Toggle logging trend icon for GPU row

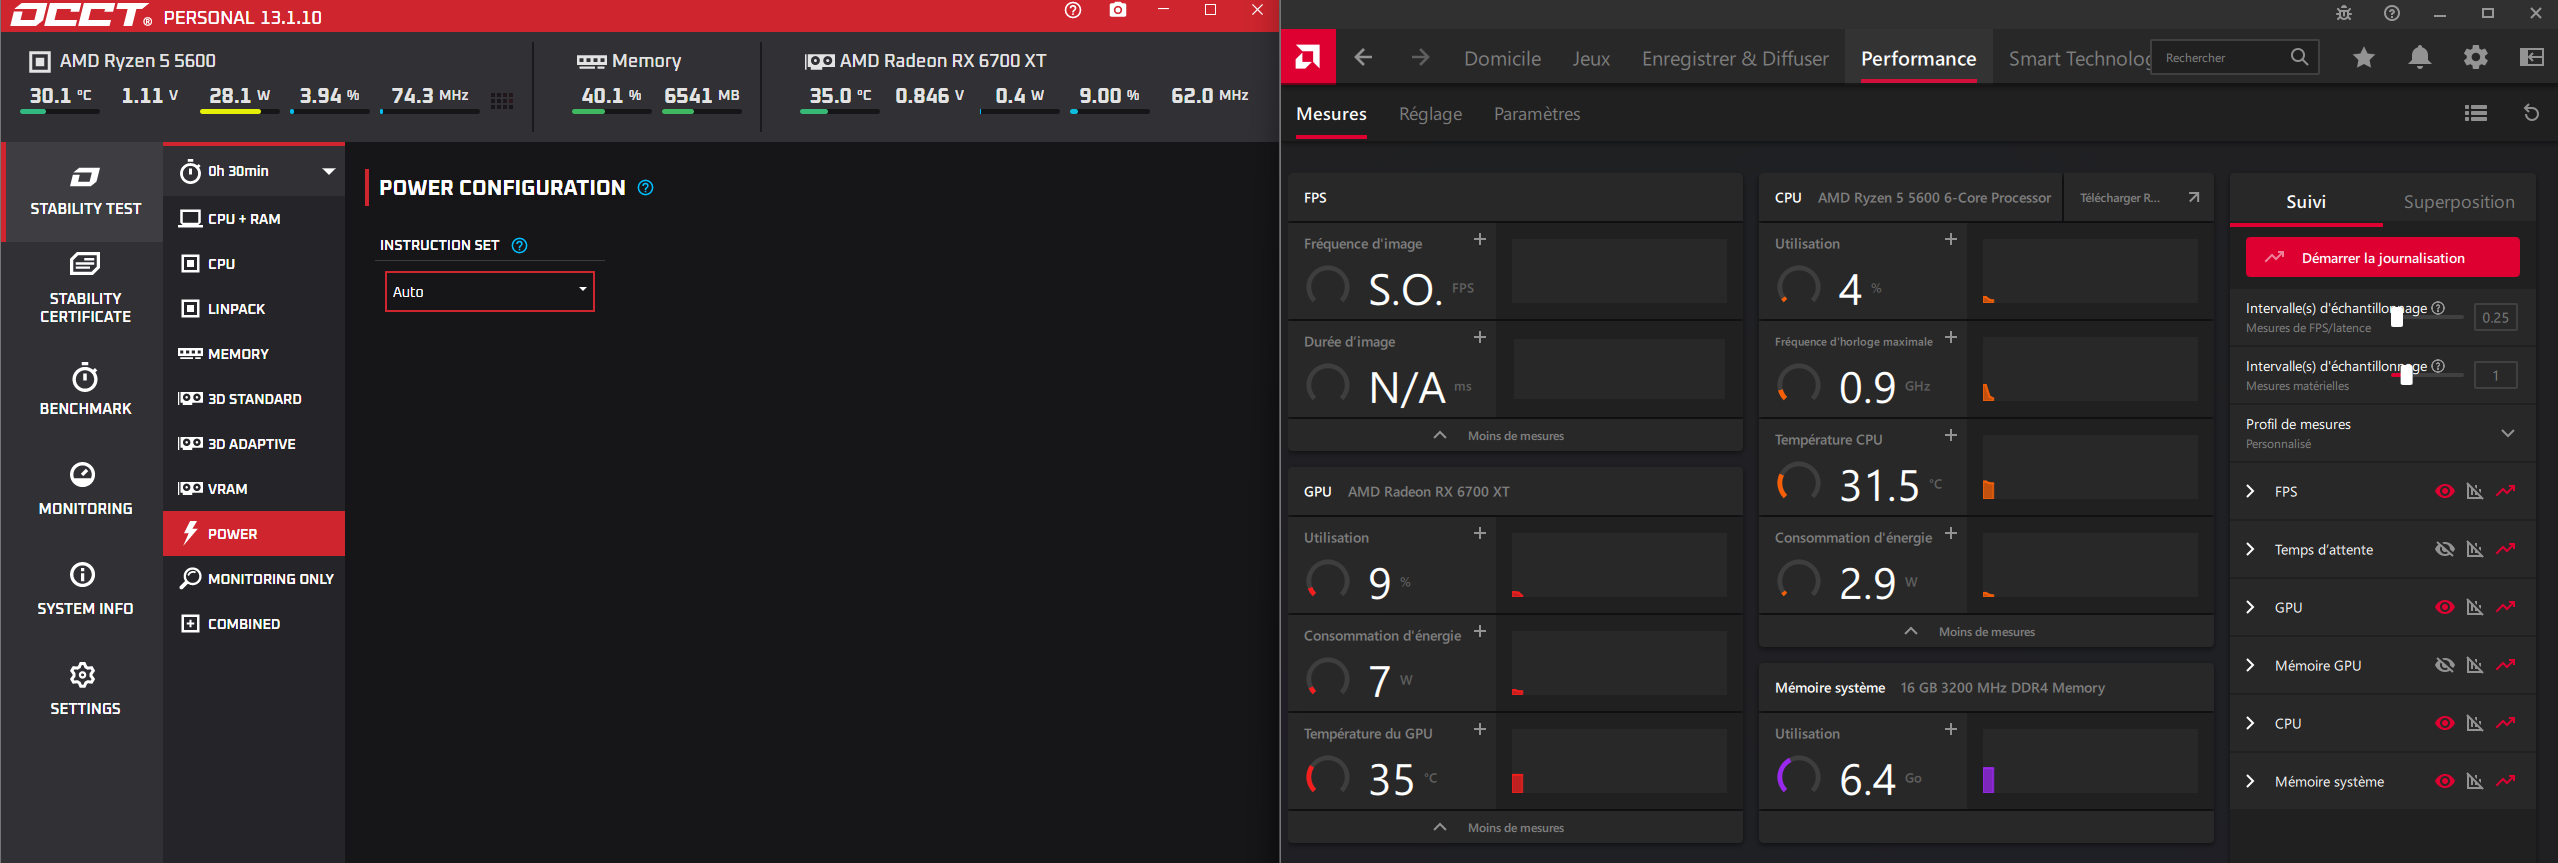coord(2506,608)
